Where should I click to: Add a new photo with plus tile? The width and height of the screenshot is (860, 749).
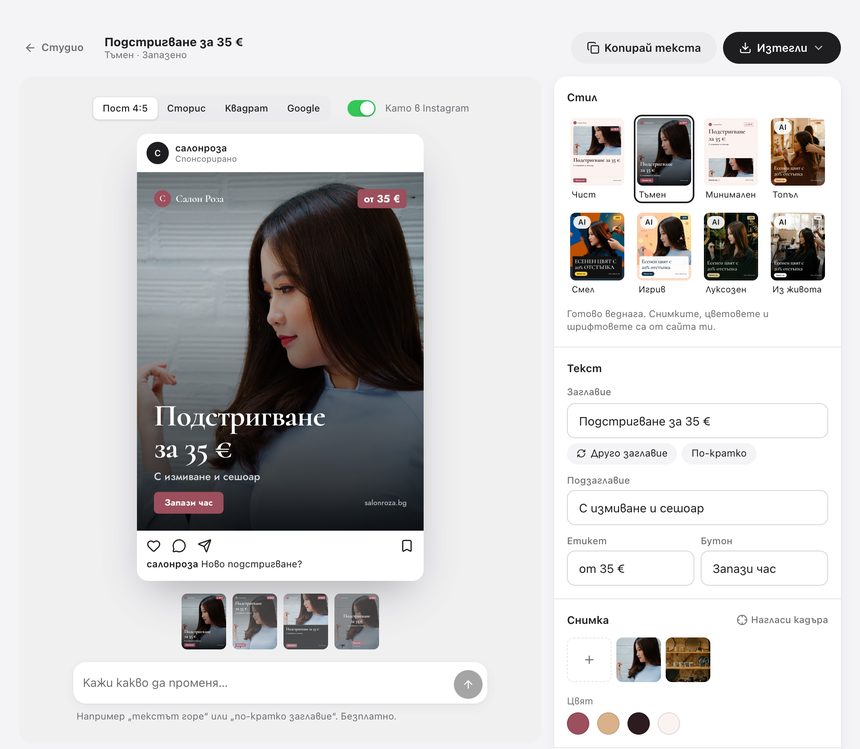(589, 660)
